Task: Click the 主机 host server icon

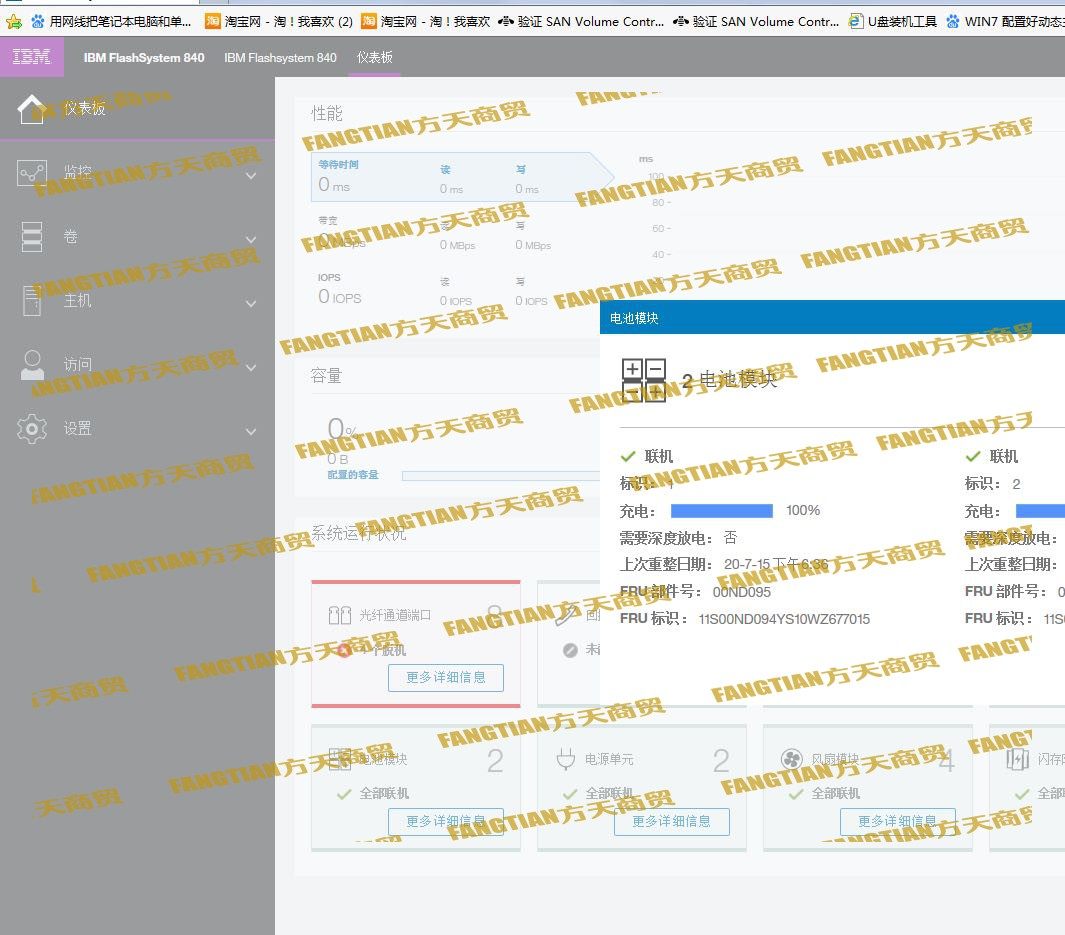Action: 32,300
